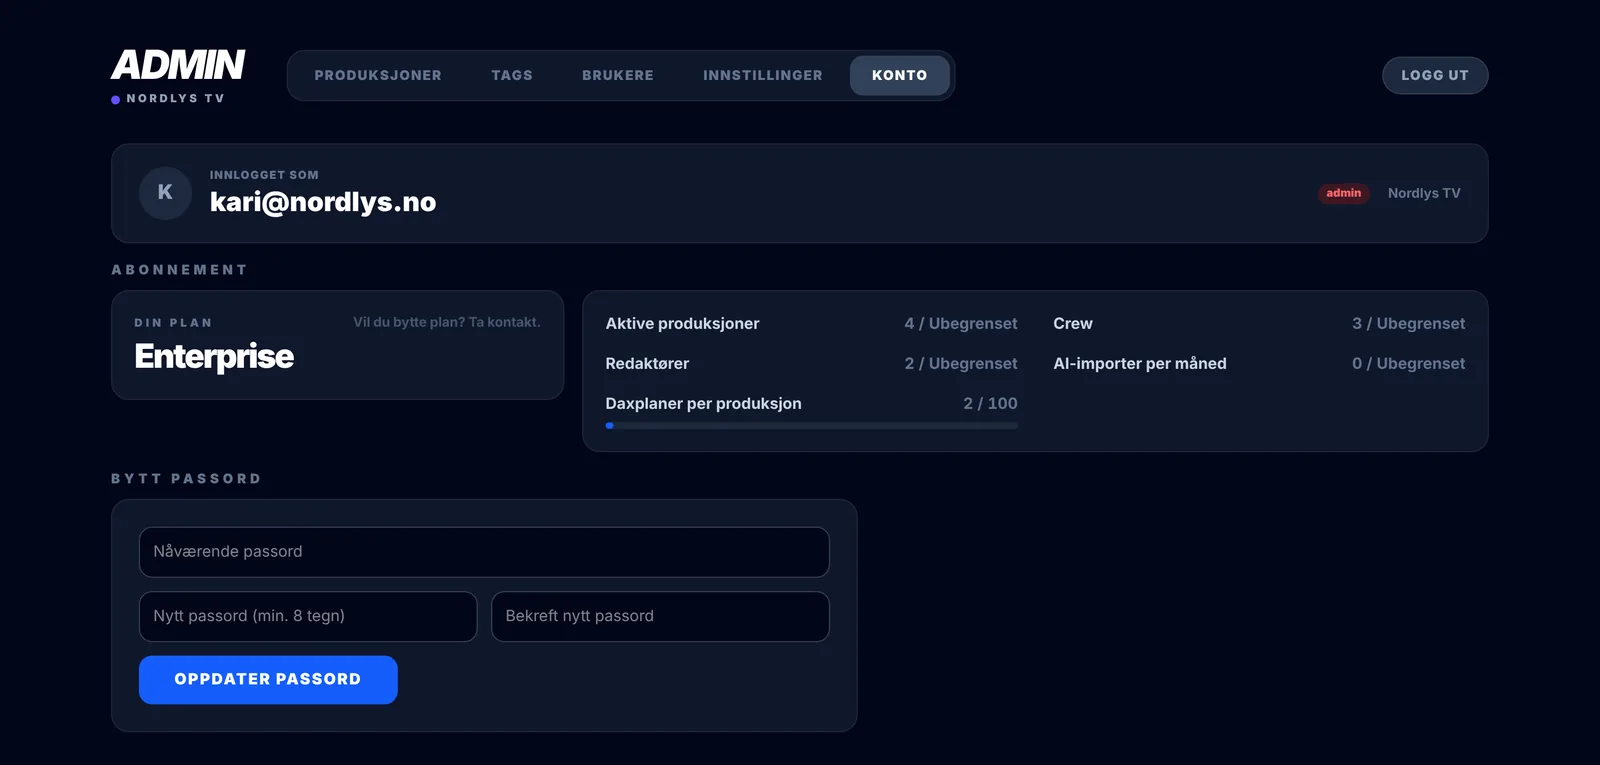
Task: Click the DIN PLAN label
Action: (x=173, y=323)
